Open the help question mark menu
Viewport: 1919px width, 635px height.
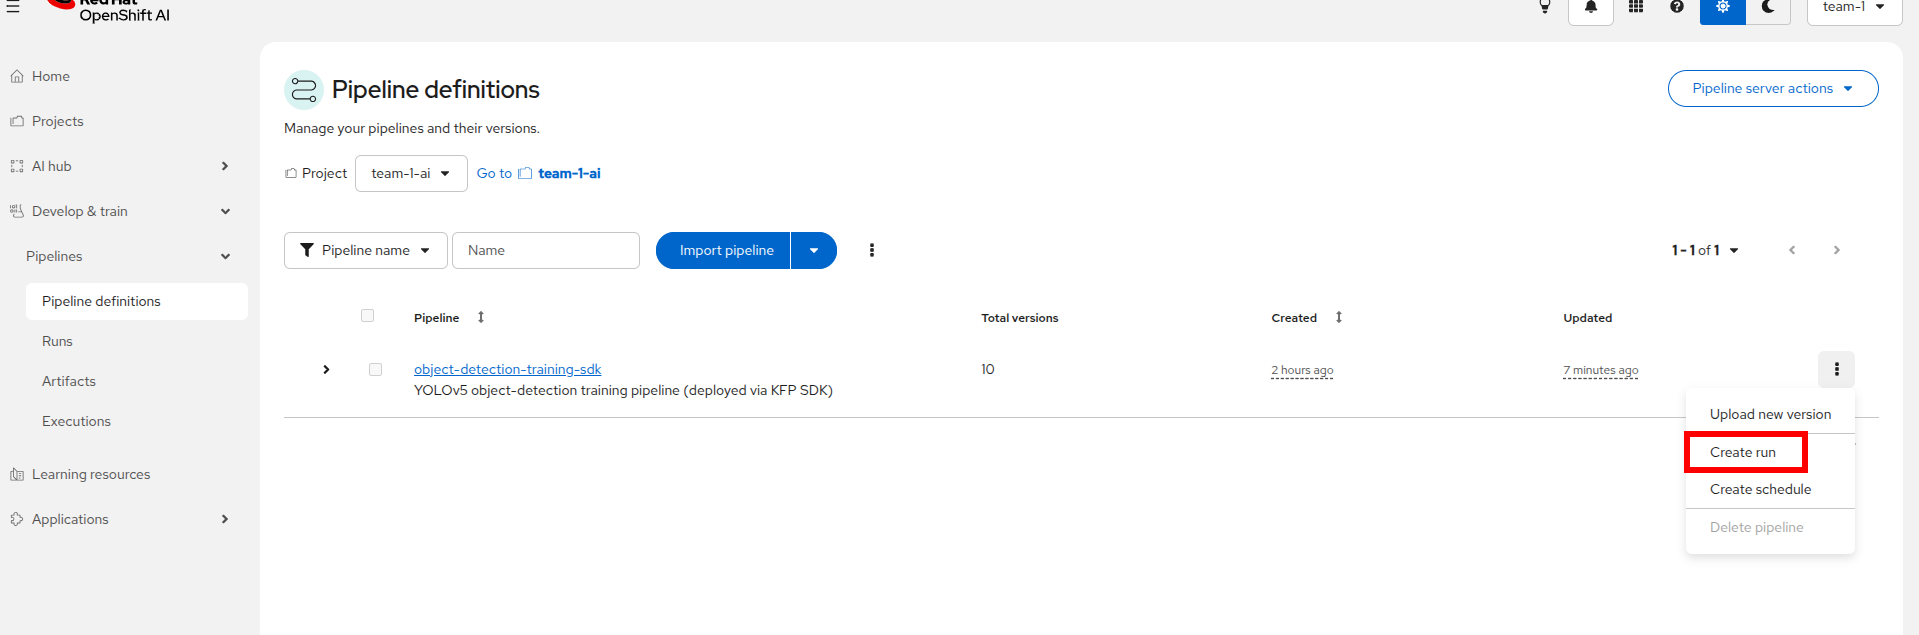click(x=1677, y=7)
